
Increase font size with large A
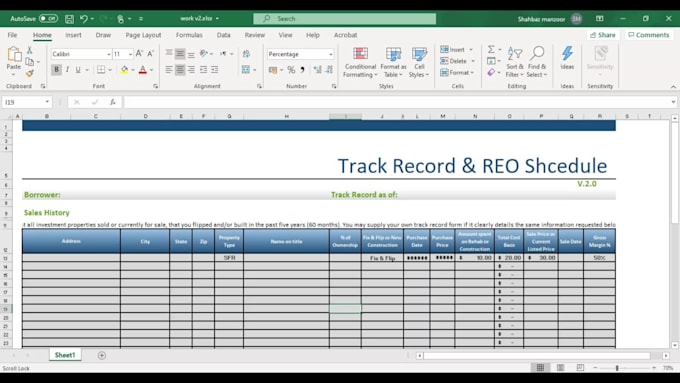pyautogui.click(x=139, y=53)
